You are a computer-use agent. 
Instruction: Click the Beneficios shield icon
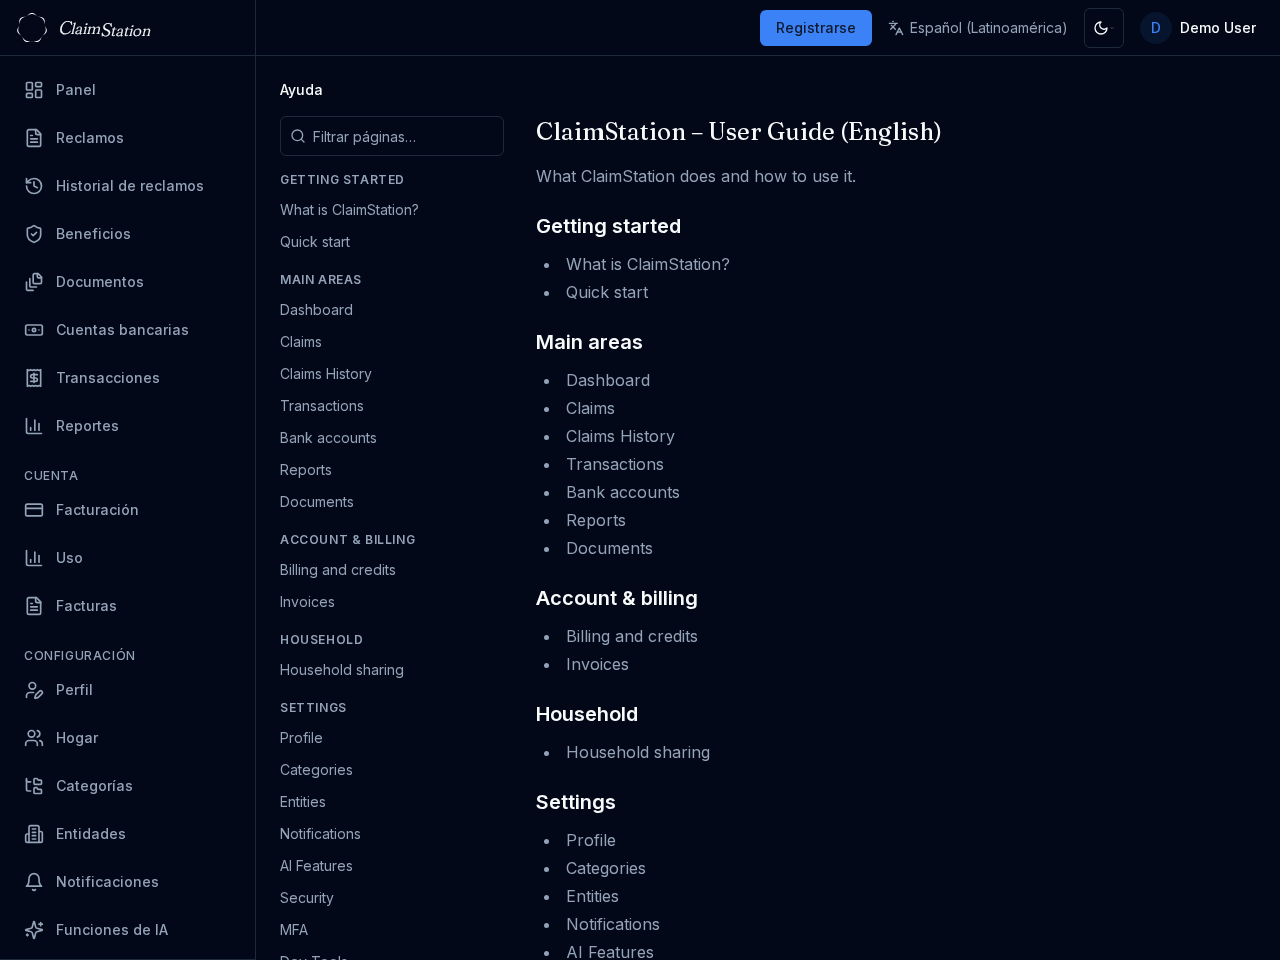(x=34, y=234)
